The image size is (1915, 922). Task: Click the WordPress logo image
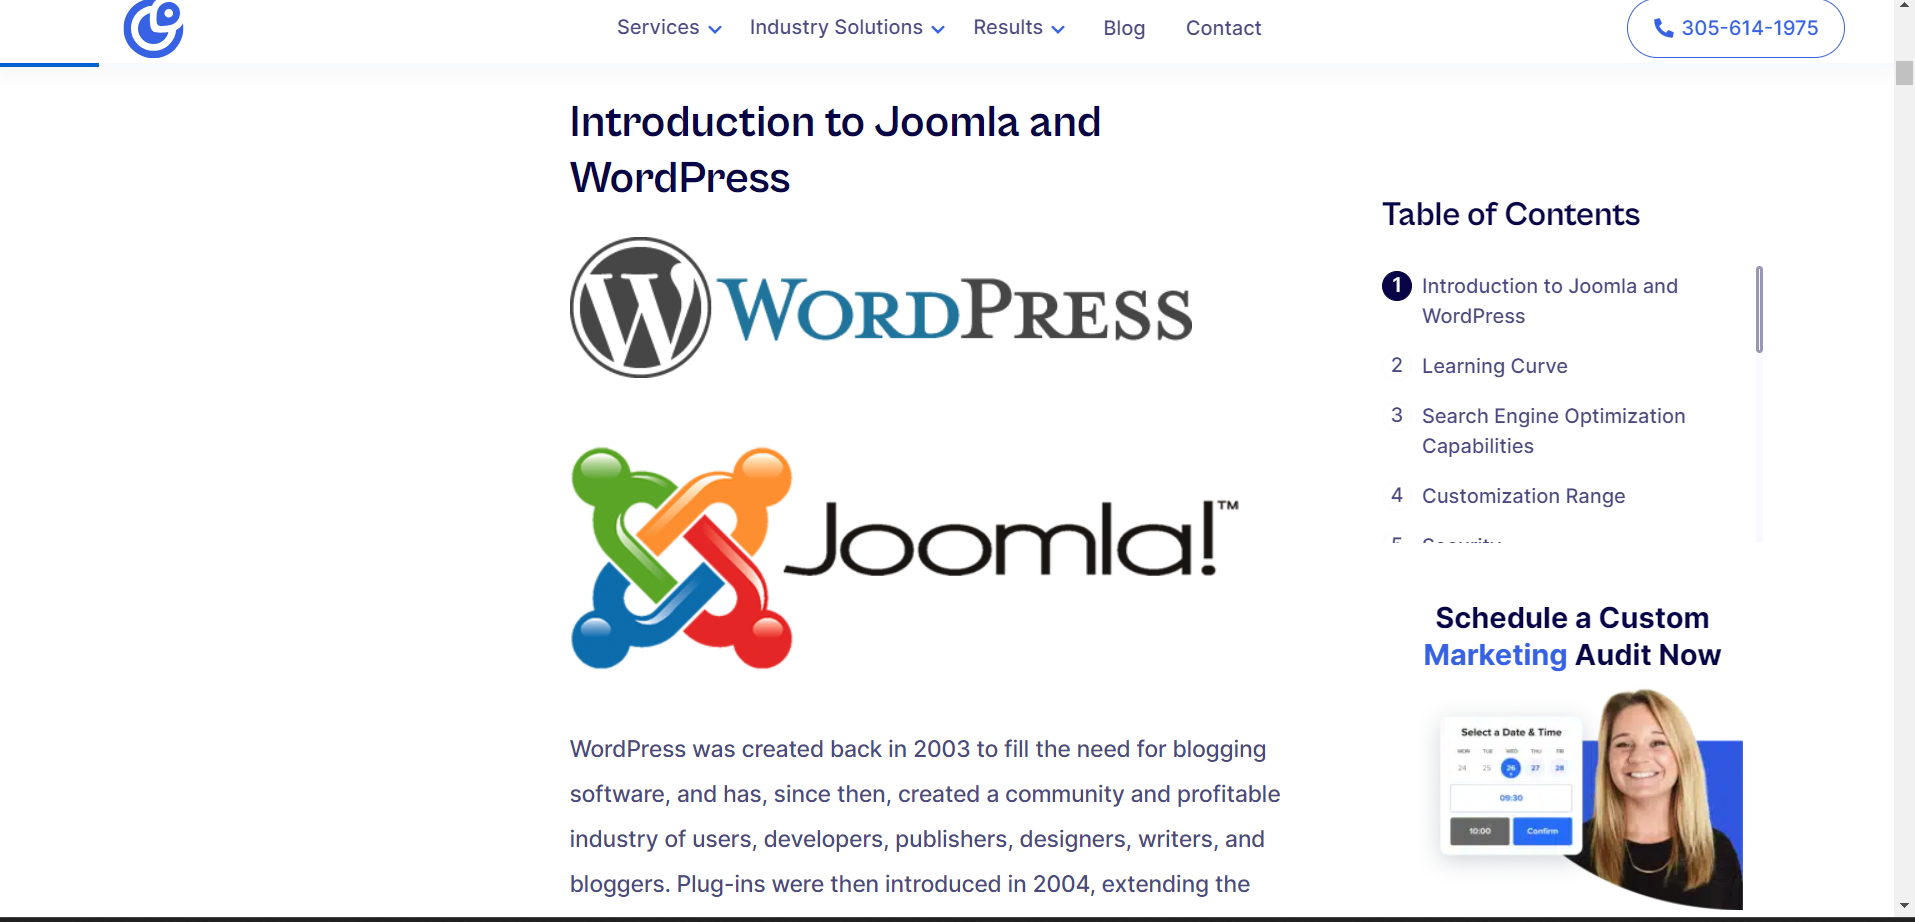pos(881,308)
